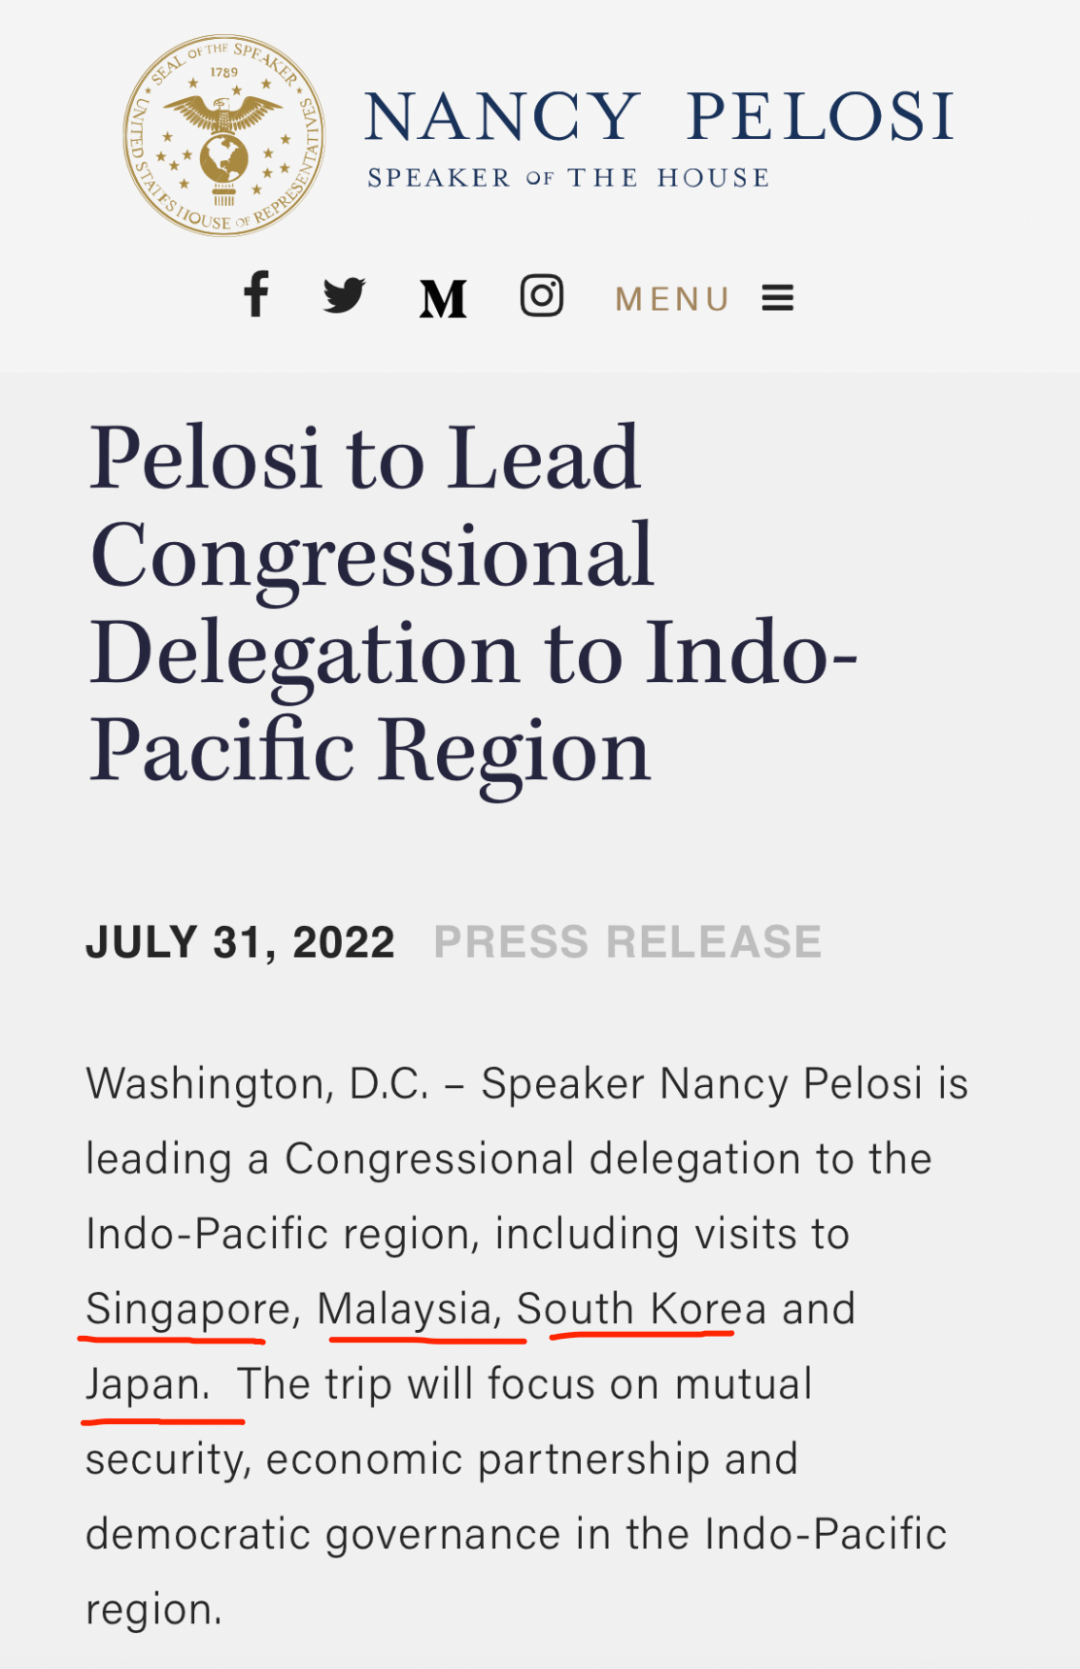Viewport: 1080px width, 1669px height.
Task: Click the underlined word "Singapore"
Action: click(x=188, y=1309)
